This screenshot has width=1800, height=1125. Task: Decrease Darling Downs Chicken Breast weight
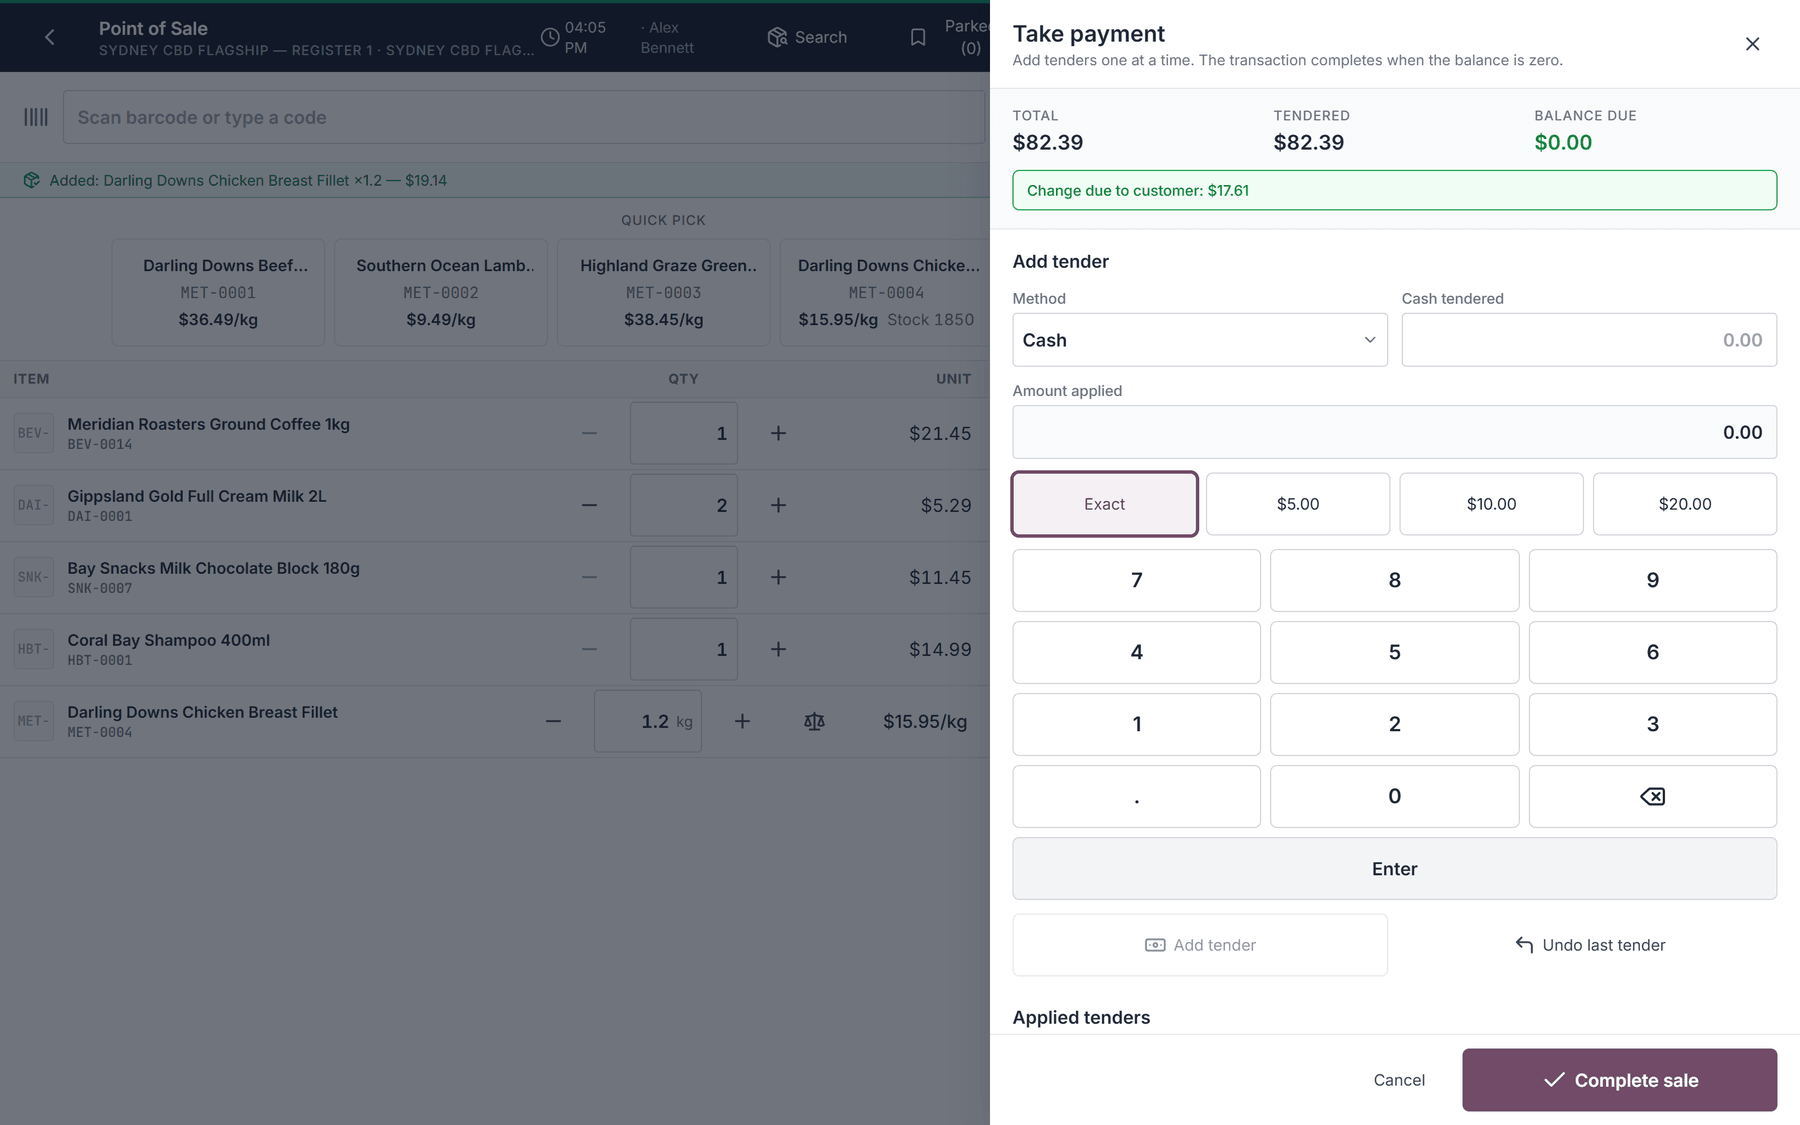coord(553,721)
